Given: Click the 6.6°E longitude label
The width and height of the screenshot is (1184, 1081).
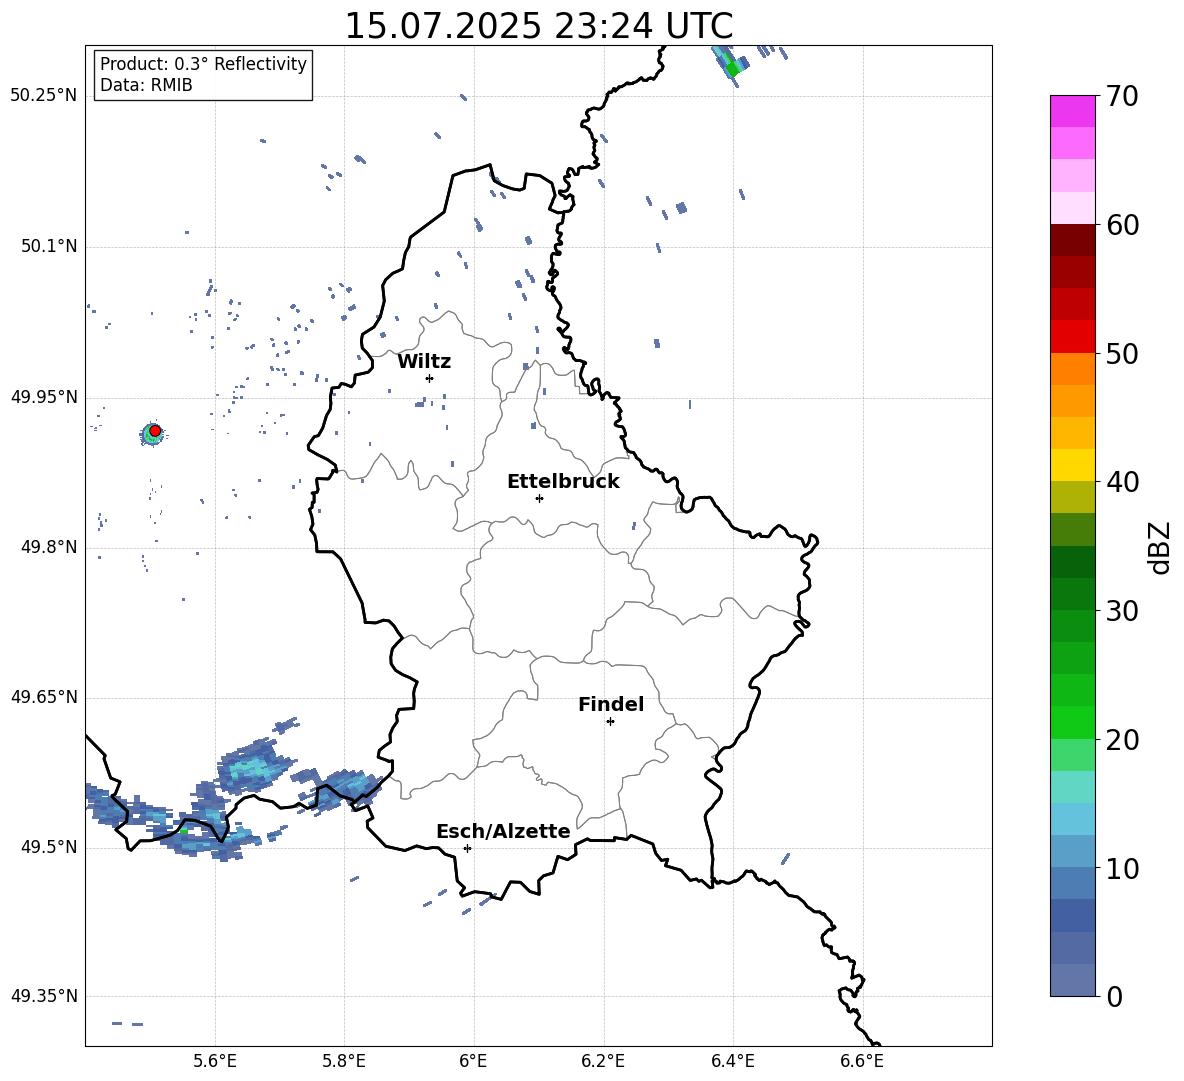Looking at the screenshot, I should [862, 1061].
